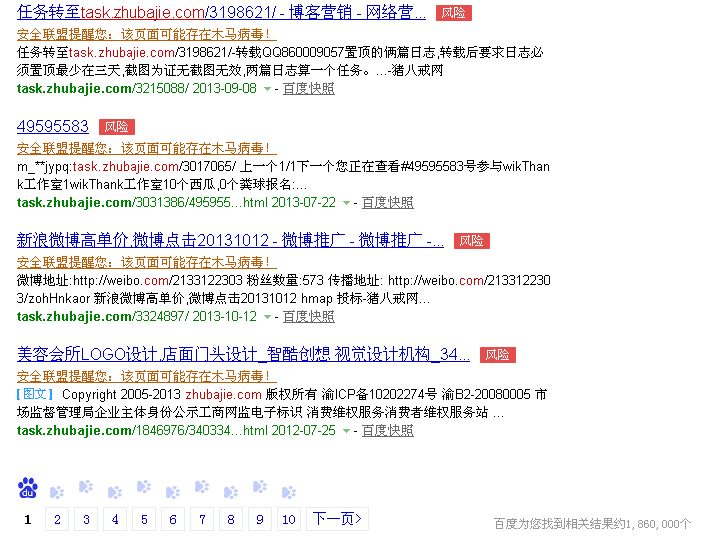This screenshot has width=707, height=541.
Task: Go to results page 7
Action: pos(202,519)
